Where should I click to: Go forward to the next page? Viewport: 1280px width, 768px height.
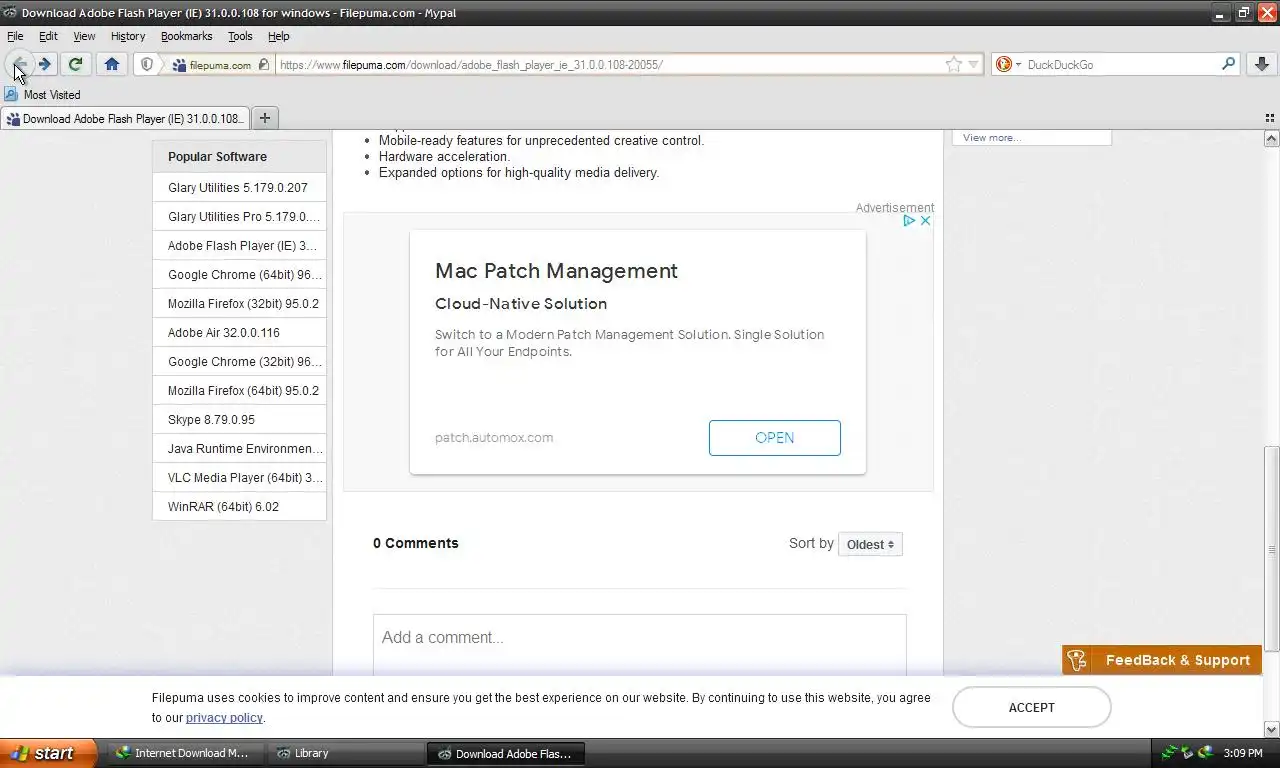coord(45,64)
